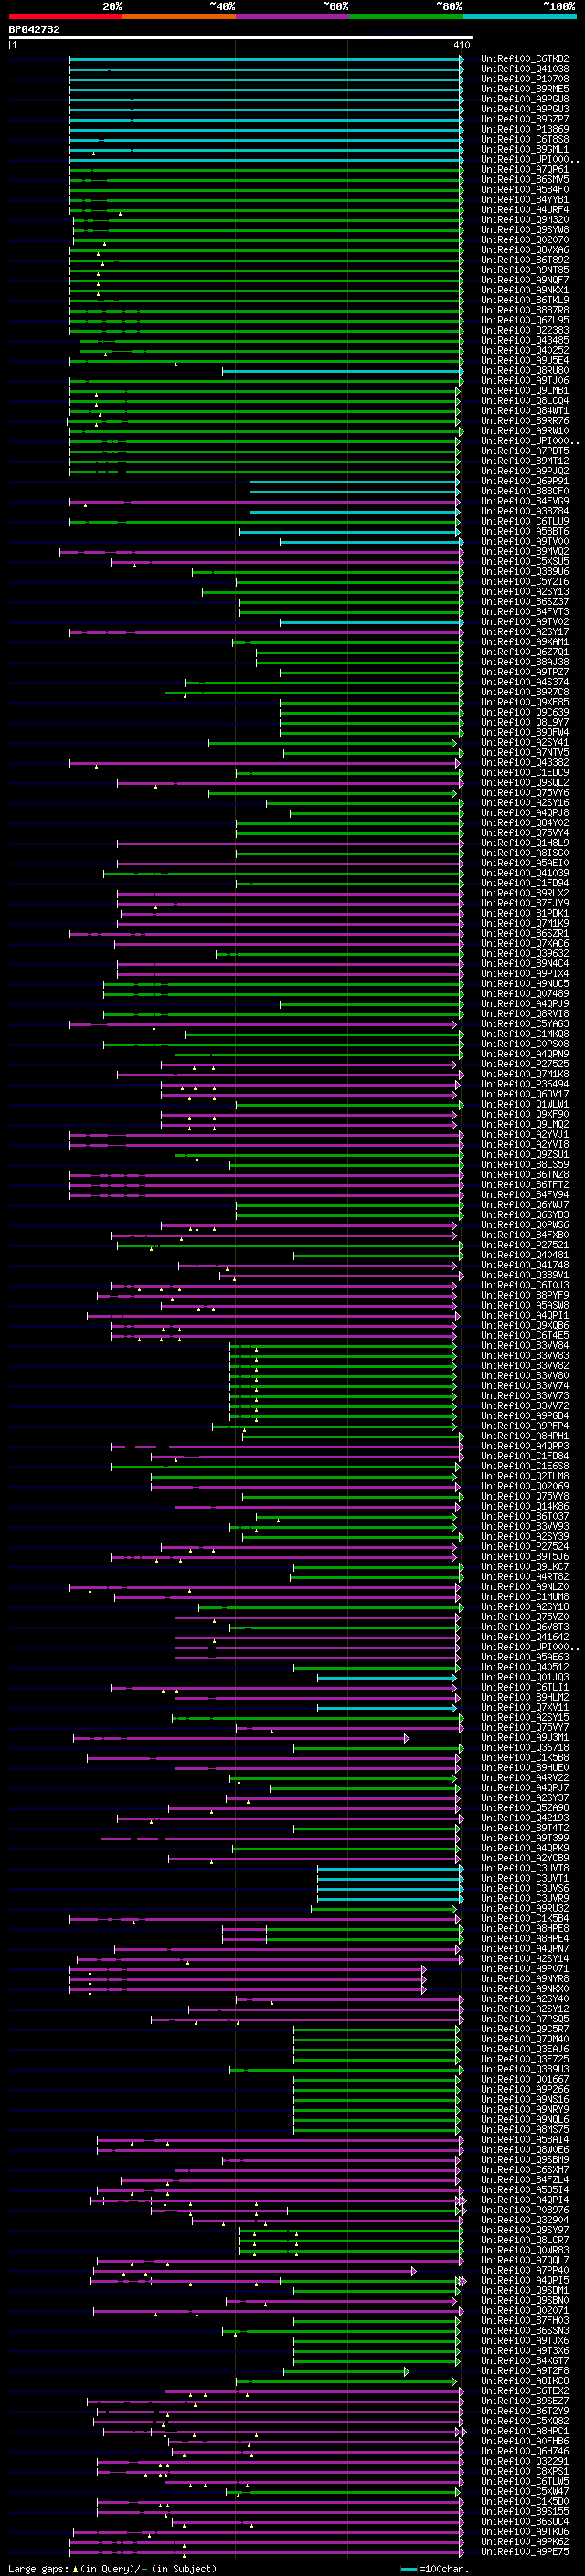Select hit UniRef100_B3VV84
This screenshot has width=585, height=2576.
(524, 1346)
